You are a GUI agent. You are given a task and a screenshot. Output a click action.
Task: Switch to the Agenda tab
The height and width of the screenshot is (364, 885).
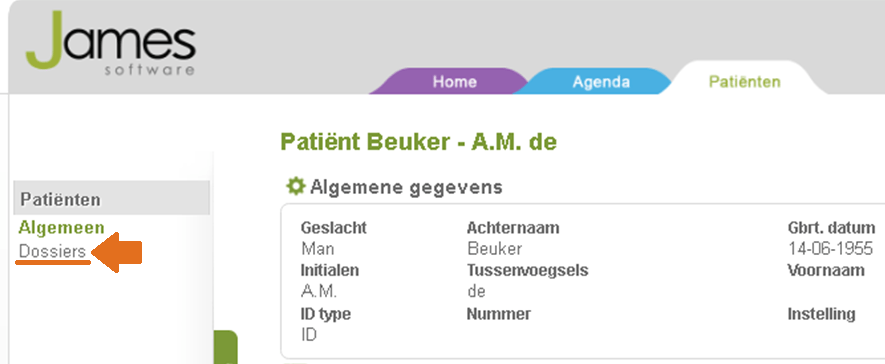point(601,82)
